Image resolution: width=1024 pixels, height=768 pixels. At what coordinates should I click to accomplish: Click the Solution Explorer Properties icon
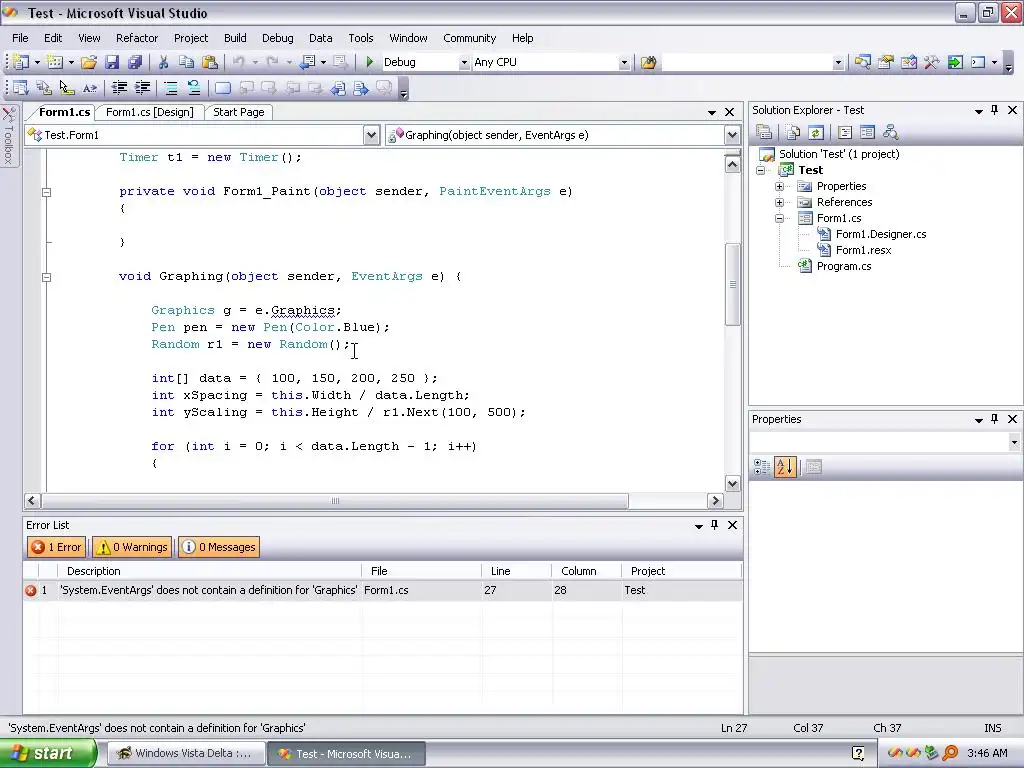[x=764, y=133]
